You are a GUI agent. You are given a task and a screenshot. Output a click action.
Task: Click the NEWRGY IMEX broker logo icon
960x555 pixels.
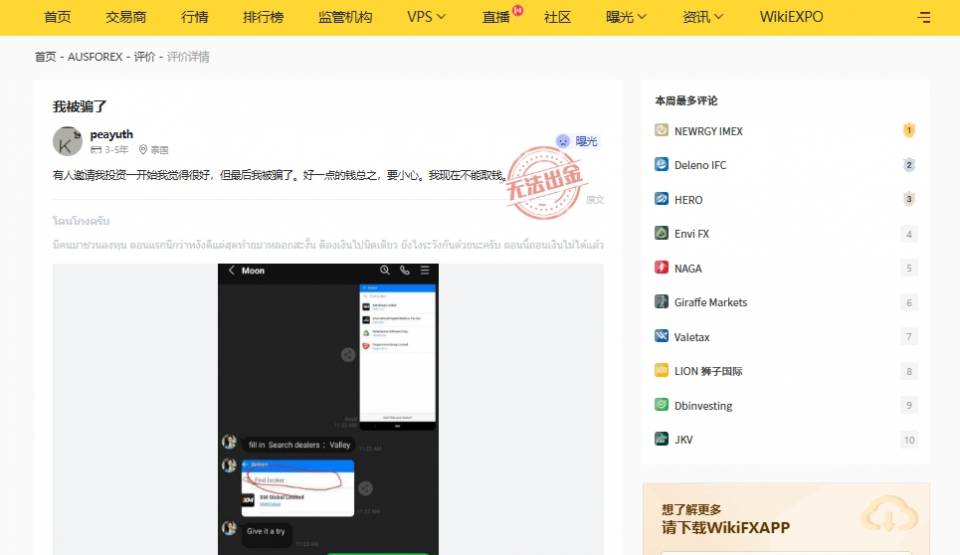coord(661,130)
